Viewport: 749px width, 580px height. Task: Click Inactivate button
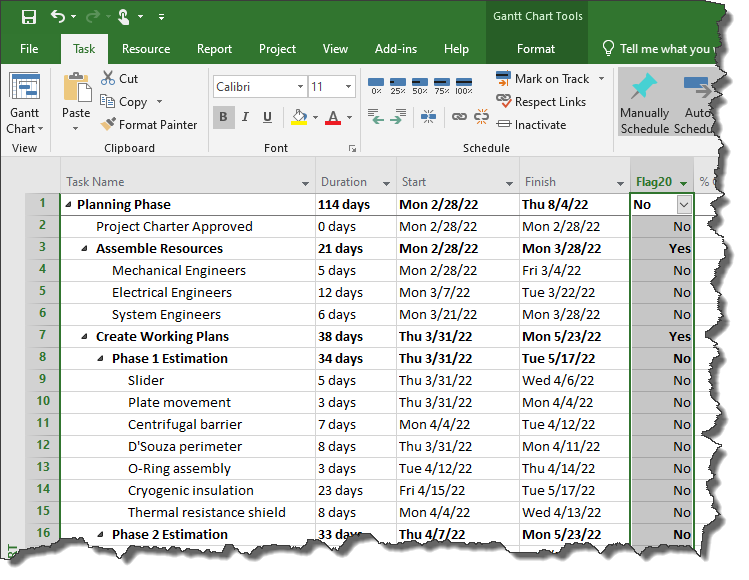pos(531,125)
